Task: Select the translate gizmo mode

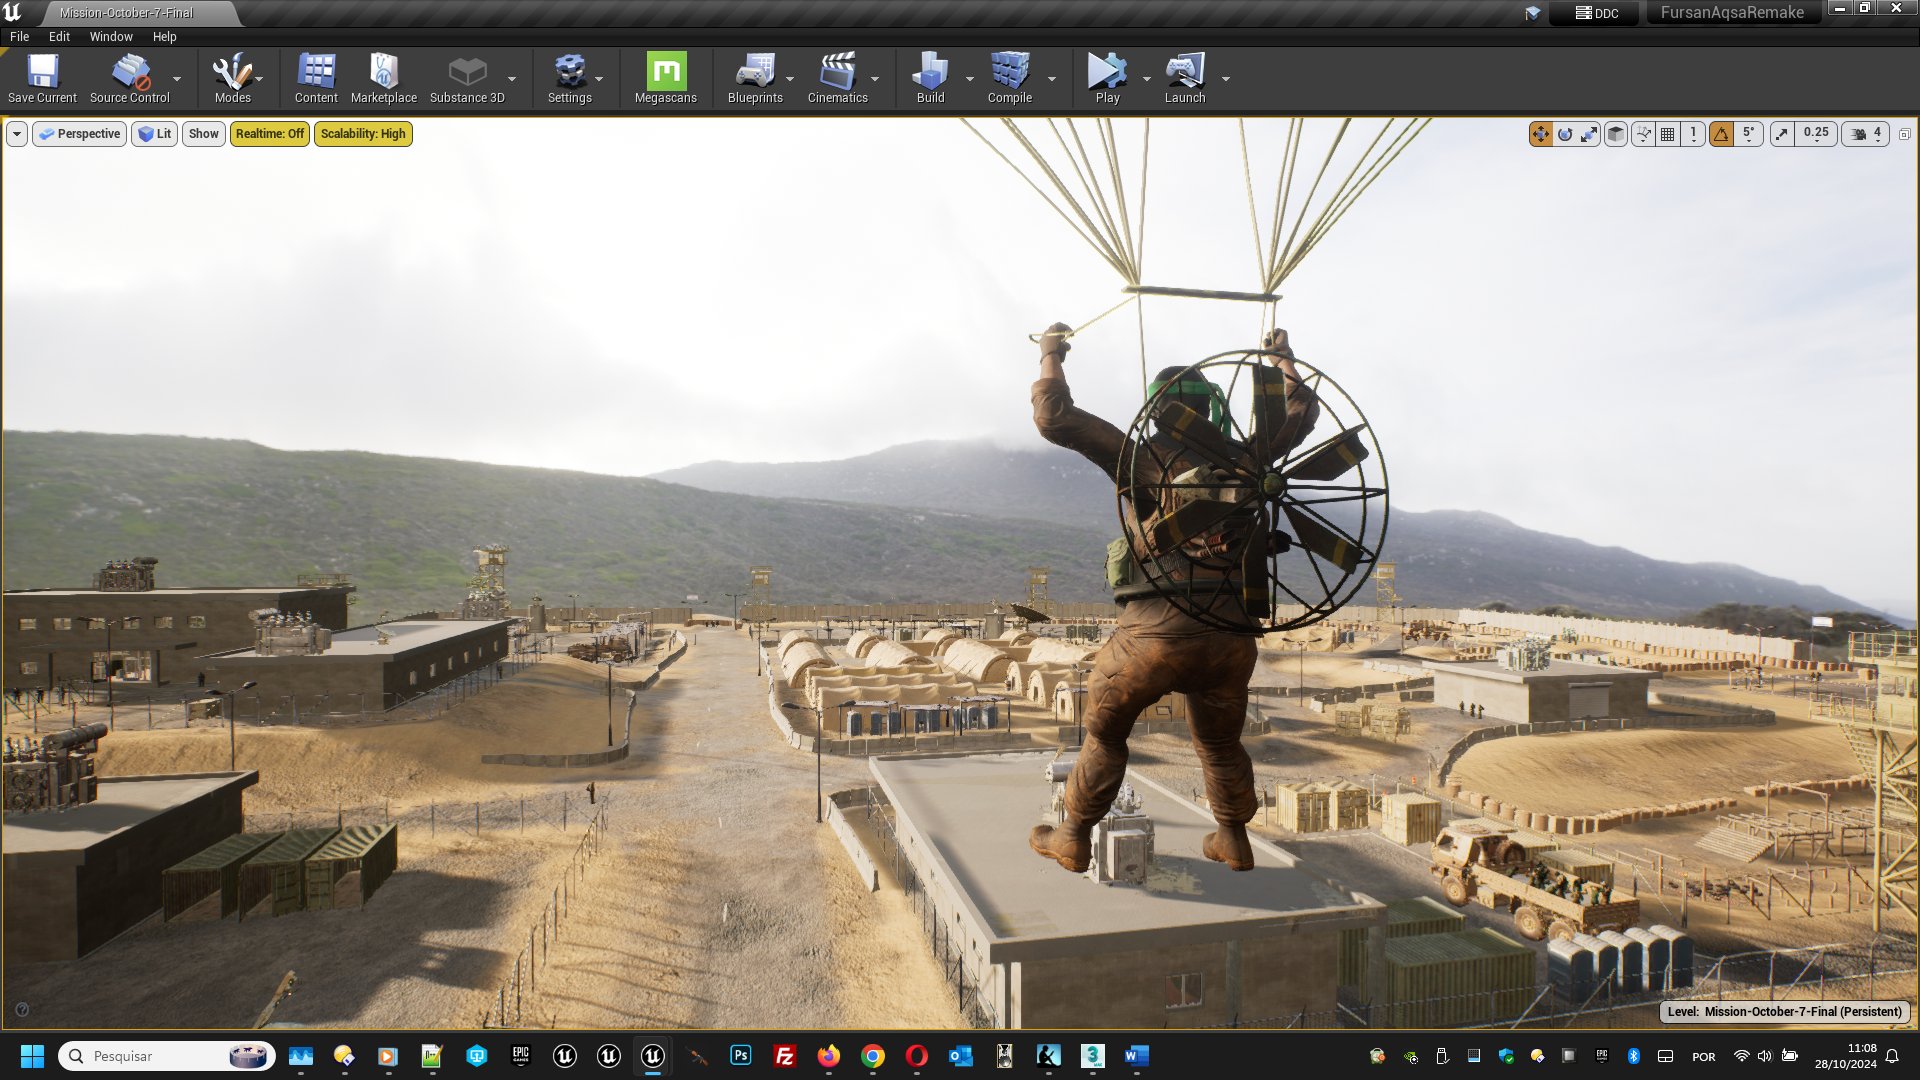Action: point(1540,134)
